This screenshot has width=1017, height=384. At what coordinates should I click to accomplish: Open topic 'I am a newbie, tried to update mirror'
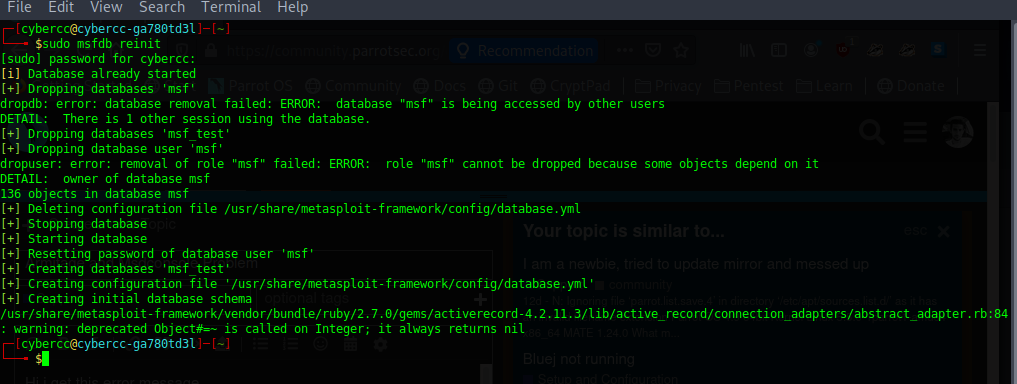(x=695, y=264)
